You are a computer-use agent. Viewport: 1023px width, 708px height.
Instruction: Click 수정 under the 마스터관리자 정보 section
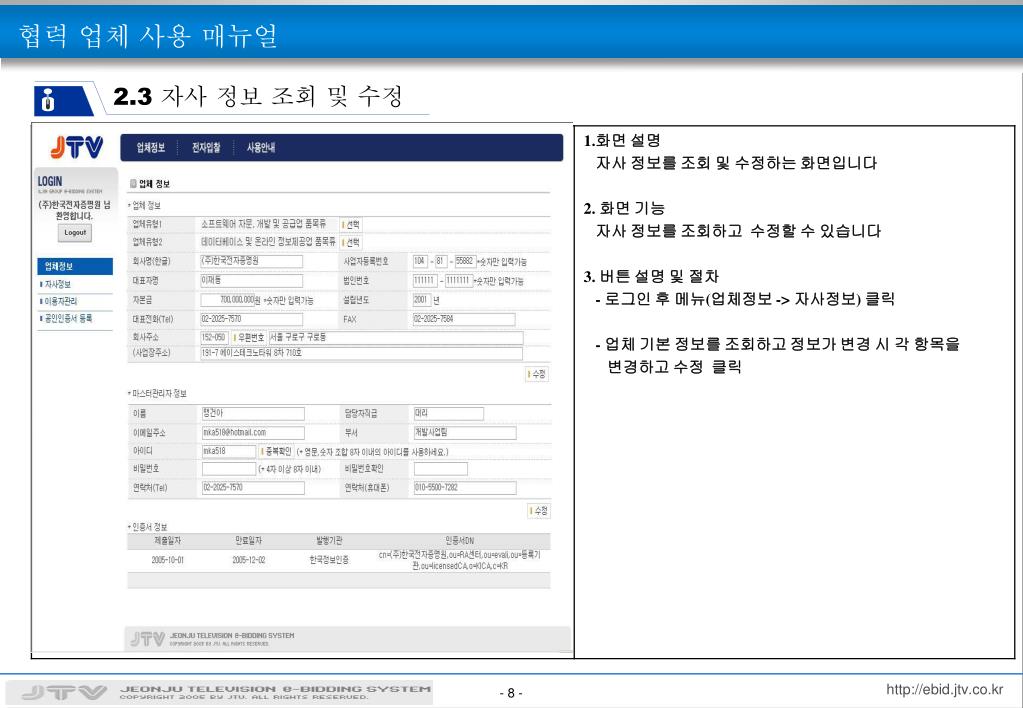coord(538,511)
